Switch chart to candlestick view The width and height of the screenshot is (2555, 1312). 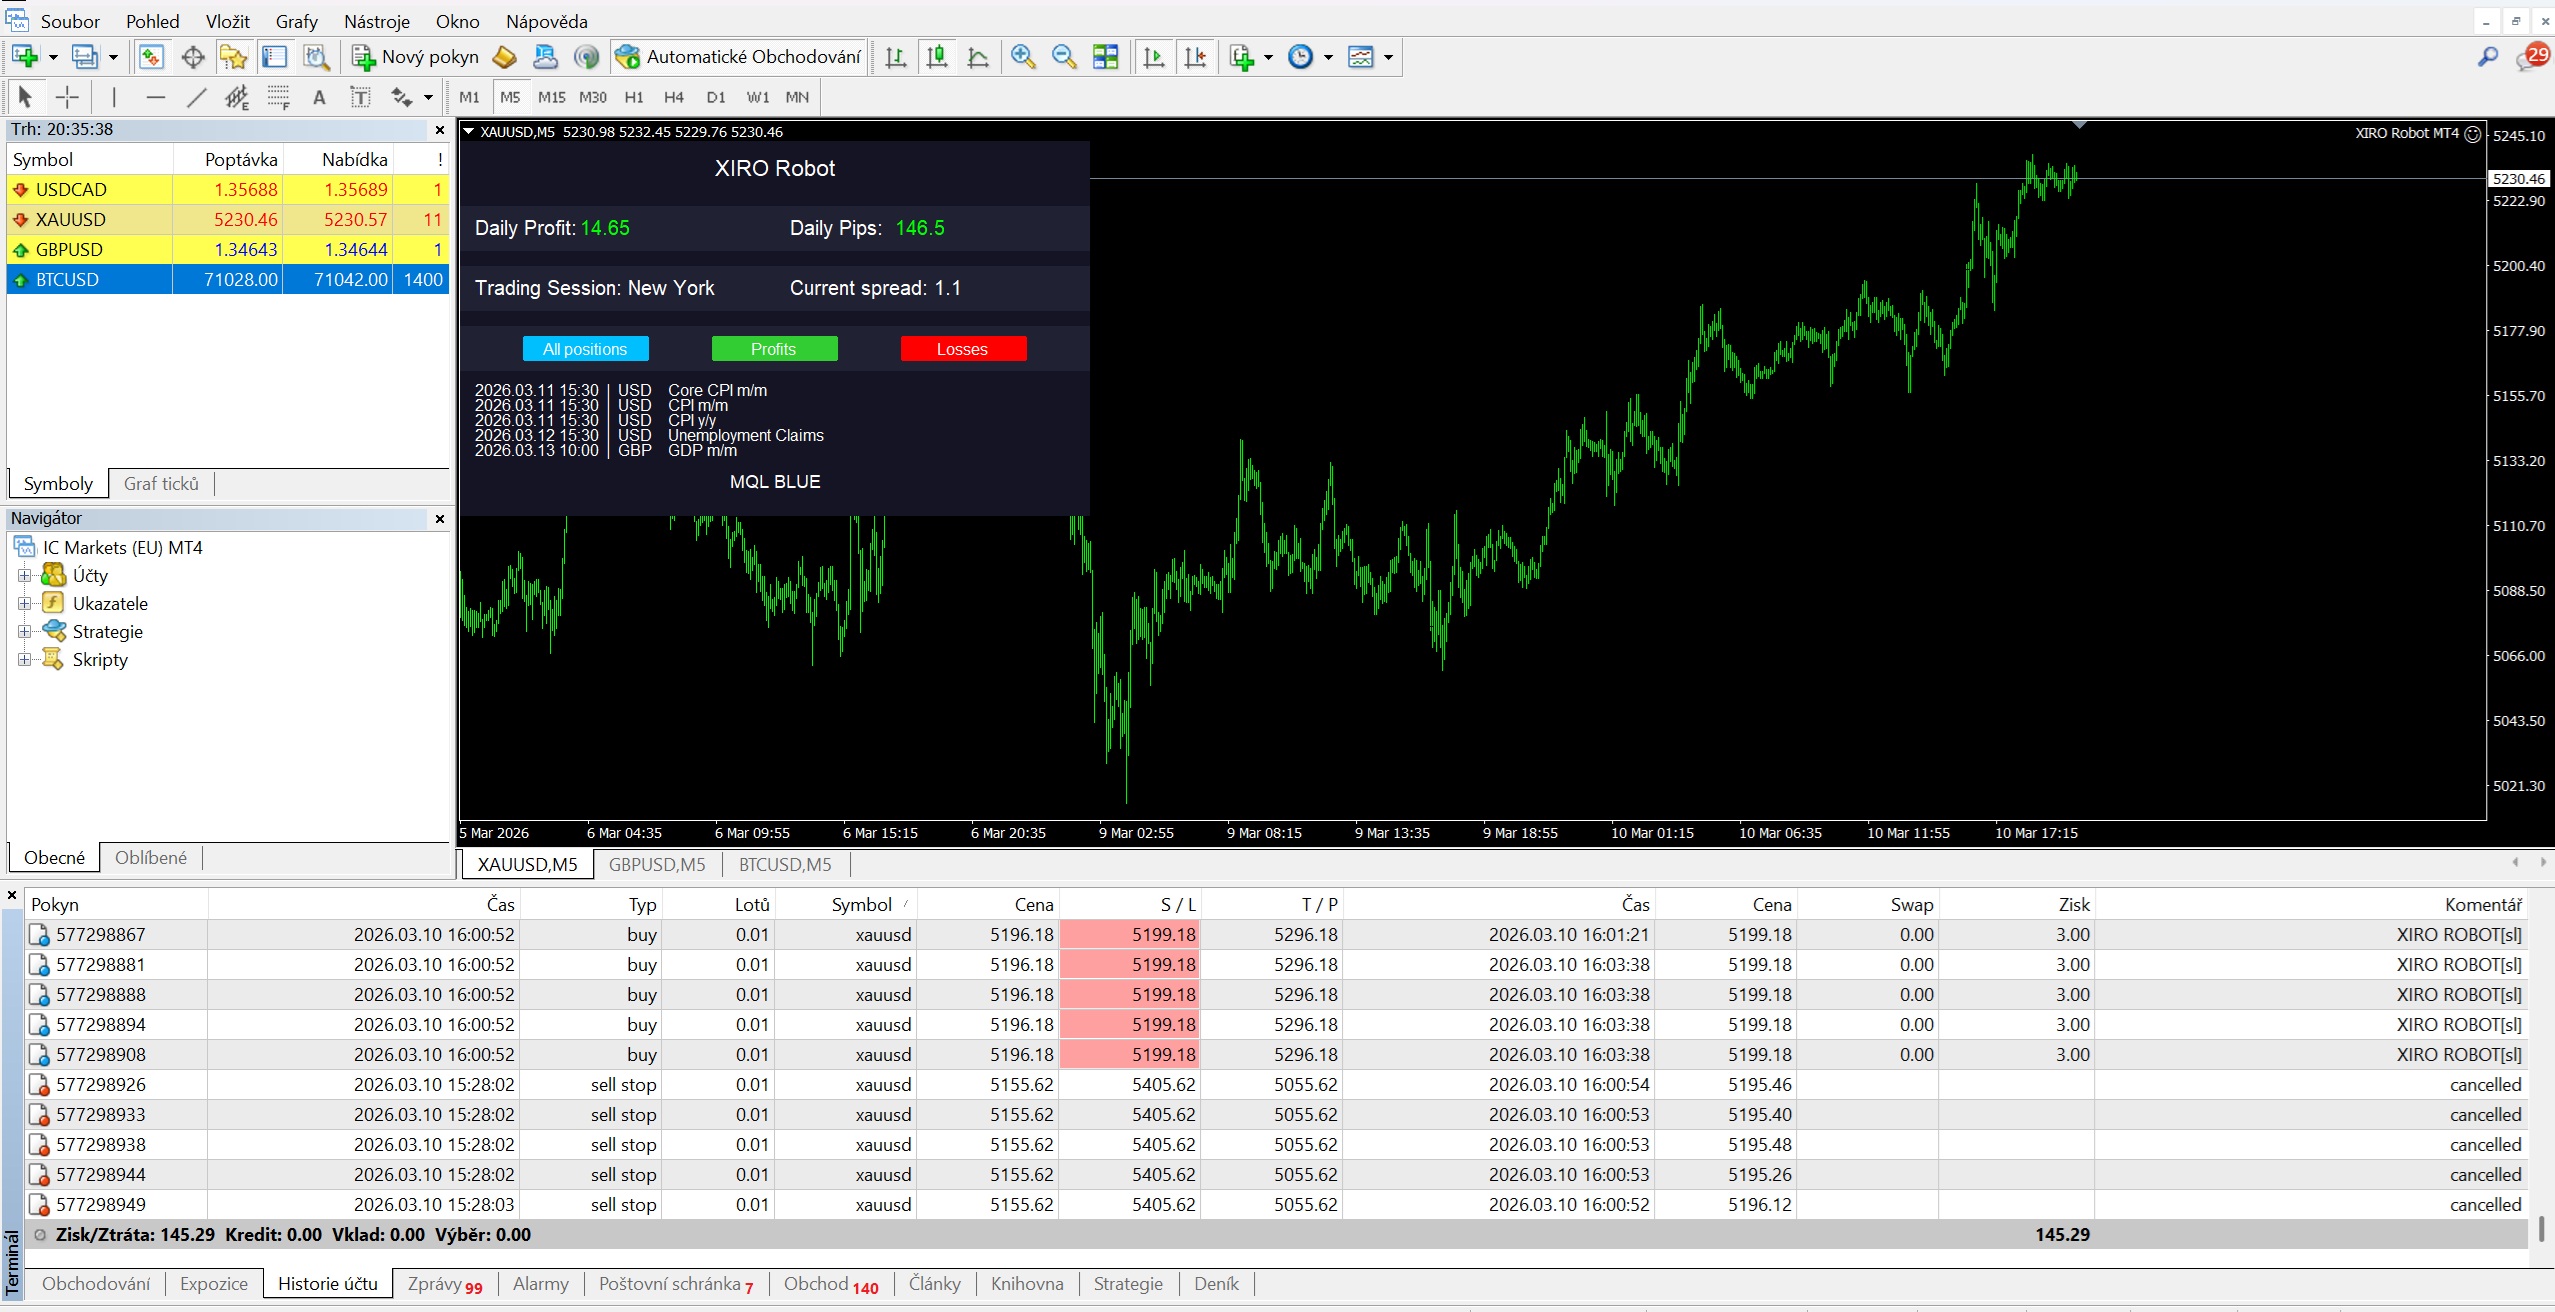tap(937, 57)
